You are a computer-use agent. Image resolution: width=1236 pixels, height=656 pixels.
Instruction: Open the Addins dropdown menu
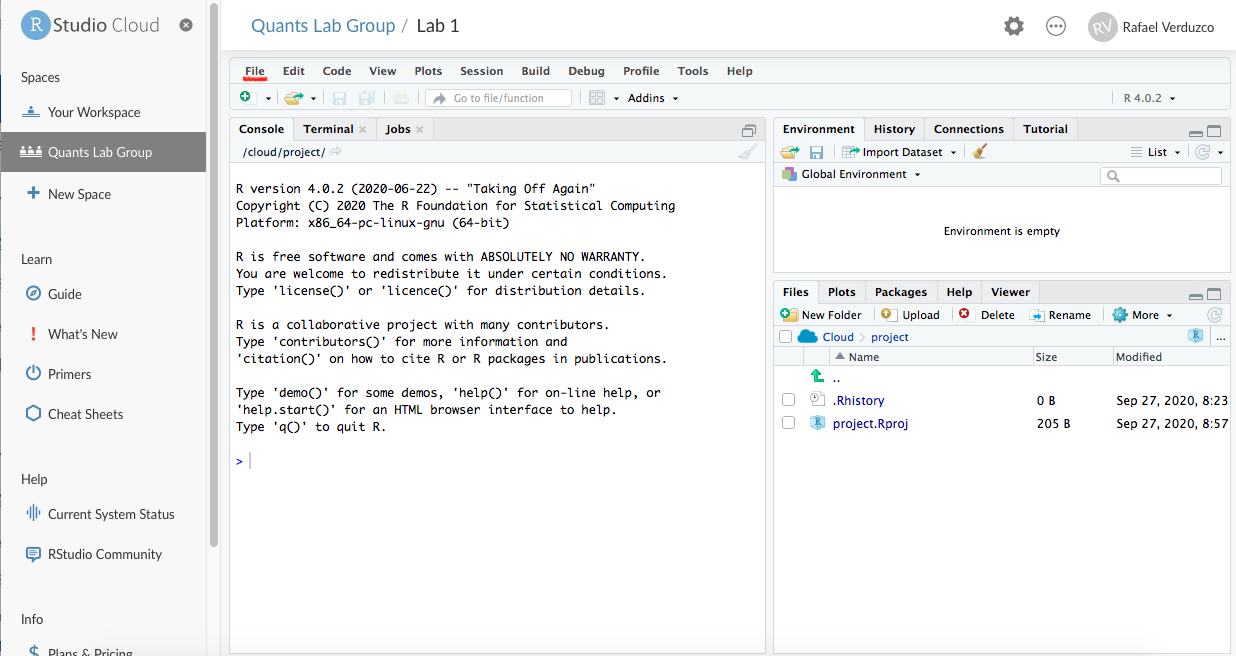[653, 98]
